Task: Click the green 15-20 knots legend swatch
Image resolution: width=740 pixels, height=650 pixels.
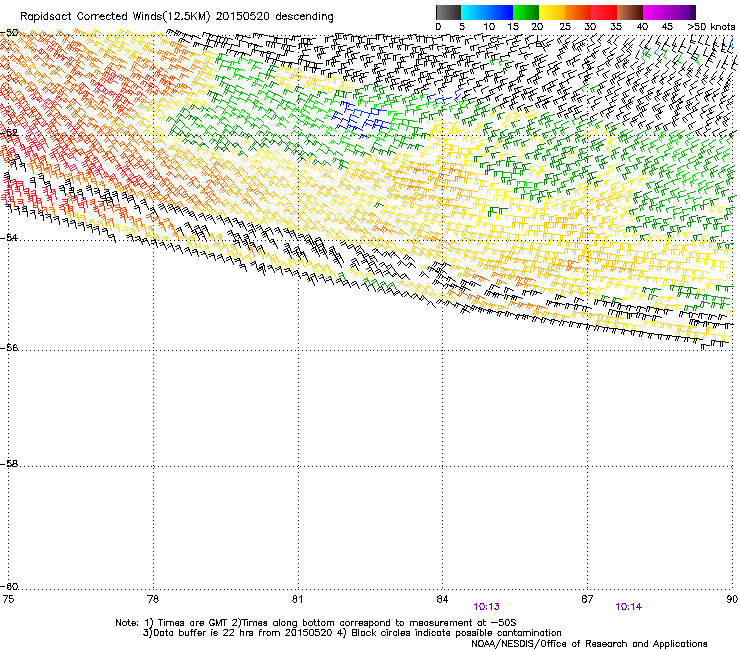Action: point(526,12)
